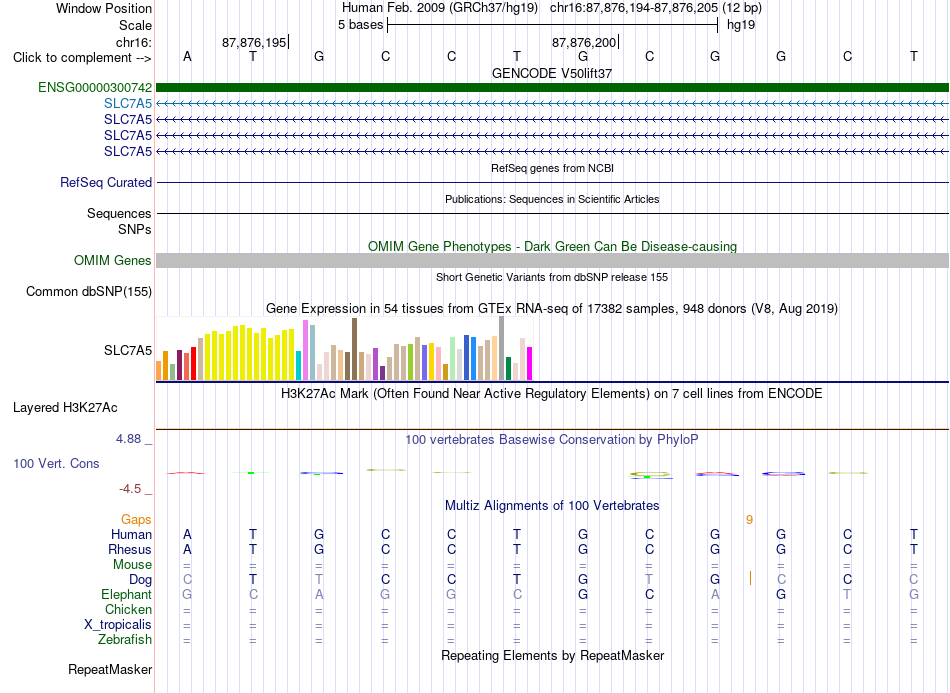
Task: Click the RefSeq Curated track label
Action: point(106,182)
